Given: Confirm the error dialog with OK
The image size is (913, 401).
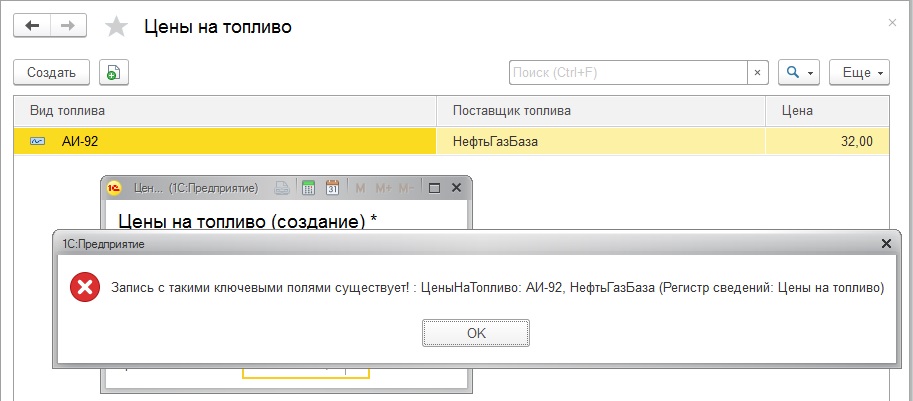Looking at the screenshot, I should (x=475, y=332).
